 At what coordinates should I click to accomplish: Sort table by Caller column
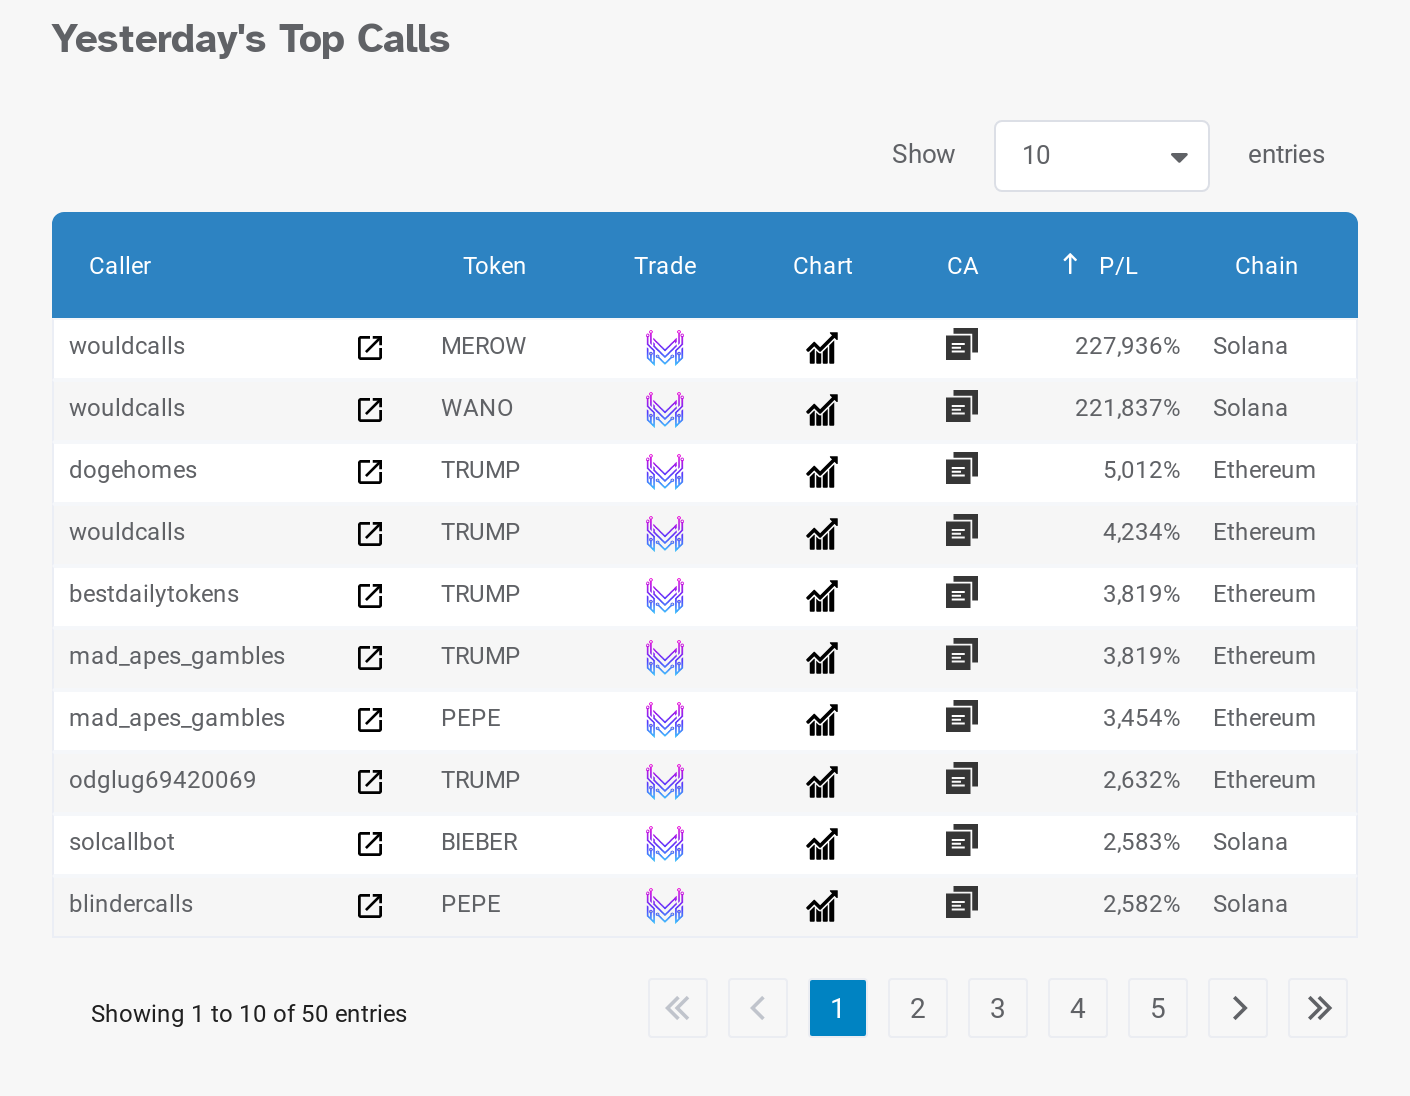click(x=120, y=266)
